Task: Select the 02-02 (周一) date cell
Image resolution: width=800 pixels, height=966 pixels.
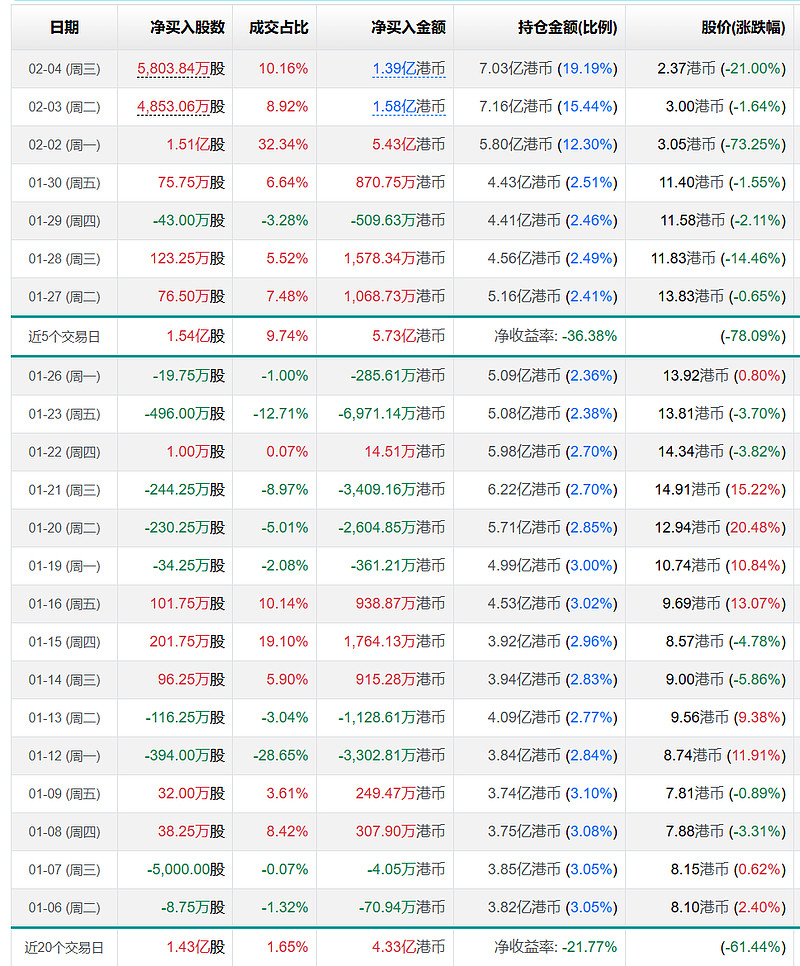Action: (x=64, y=145)
